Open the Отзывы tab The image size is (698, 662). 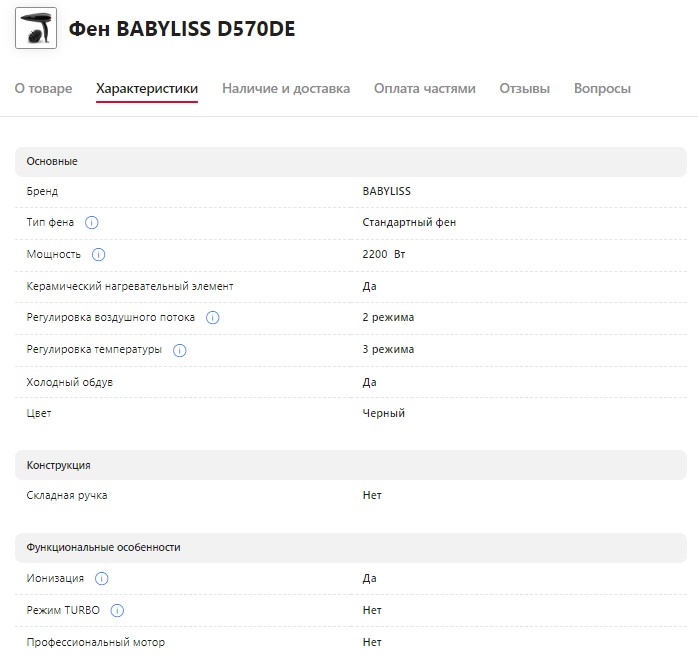coord(524,89)
